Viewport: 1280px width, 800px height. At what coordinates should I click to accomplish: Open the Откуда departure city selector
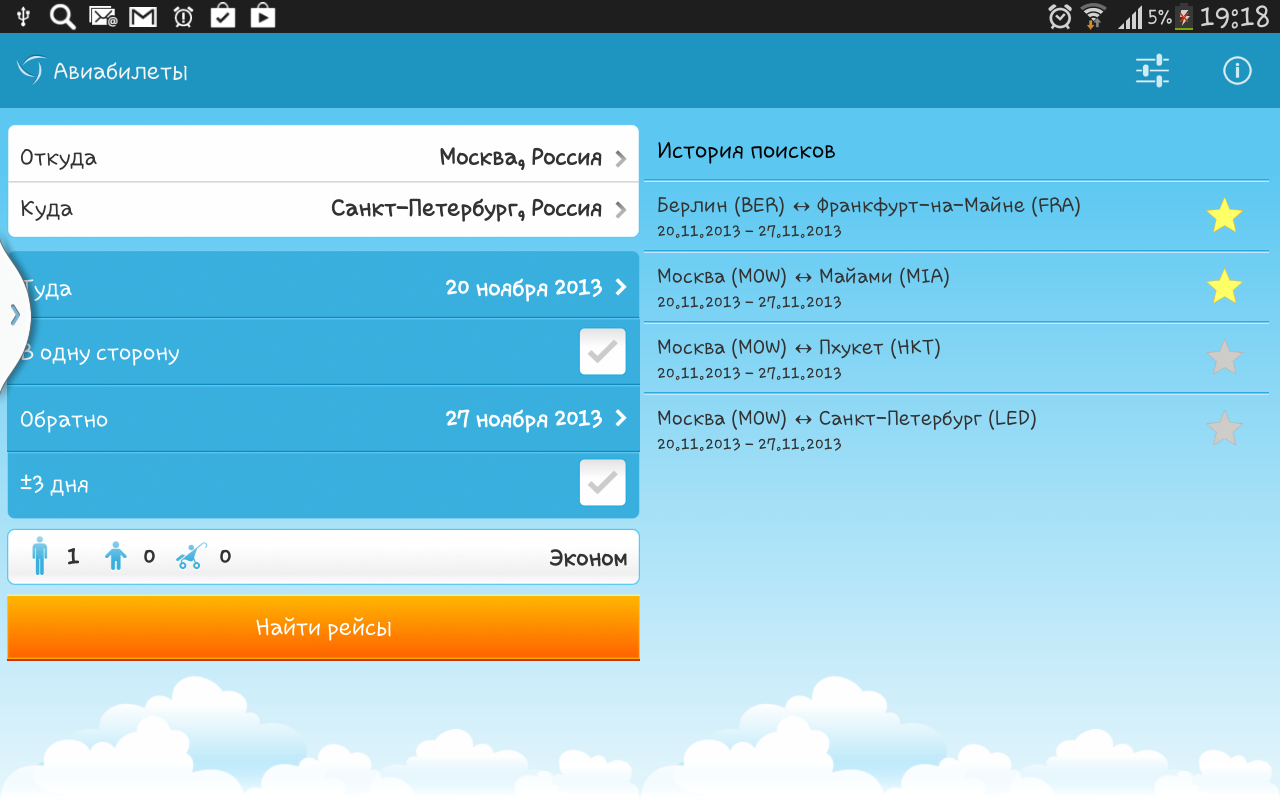[323, 157]
